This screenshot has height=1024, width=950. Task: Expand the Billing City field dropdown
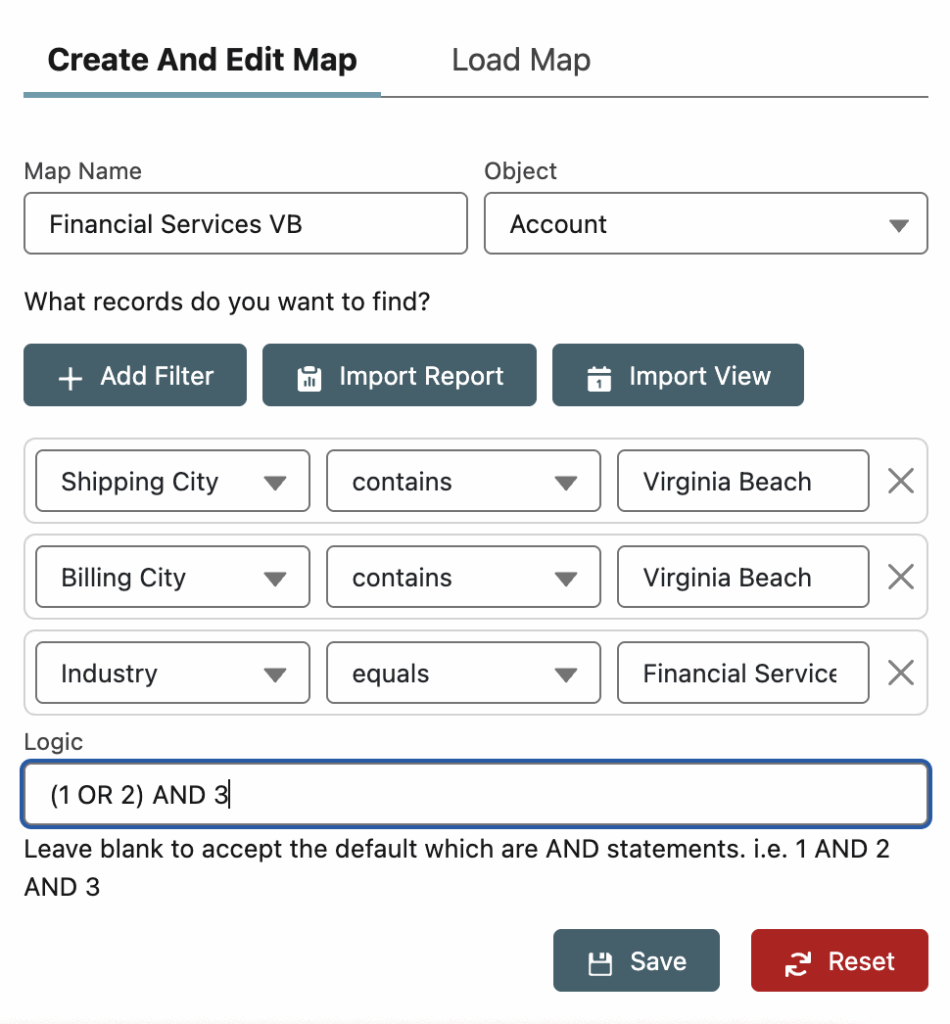point(172,577)
